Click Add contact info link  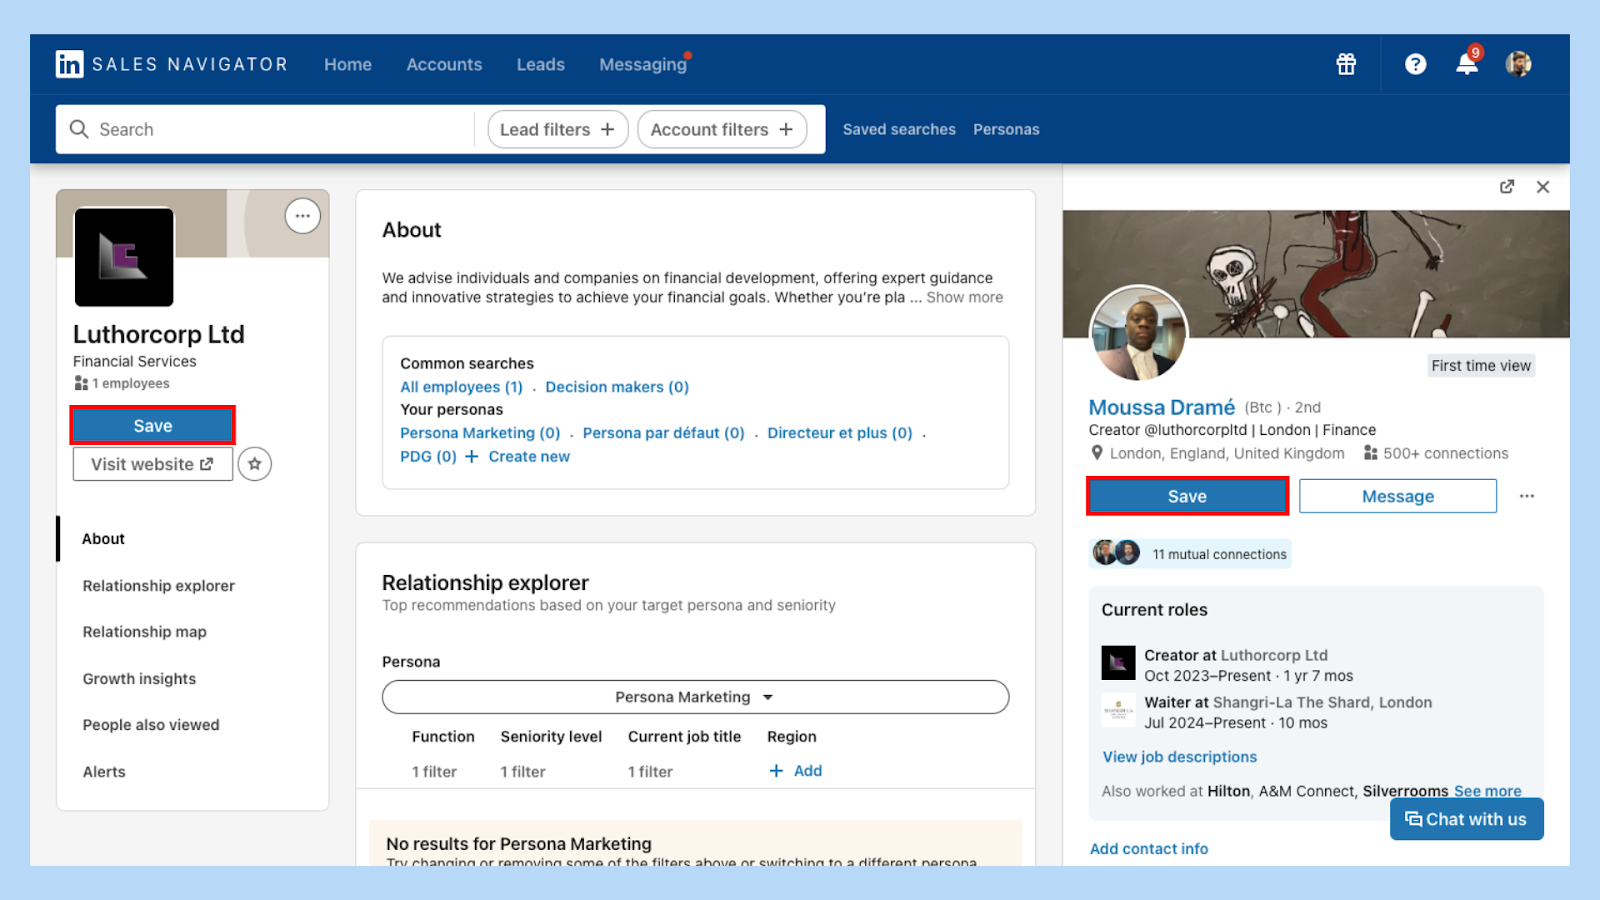pyautogui.click(x=1149, y=849)
